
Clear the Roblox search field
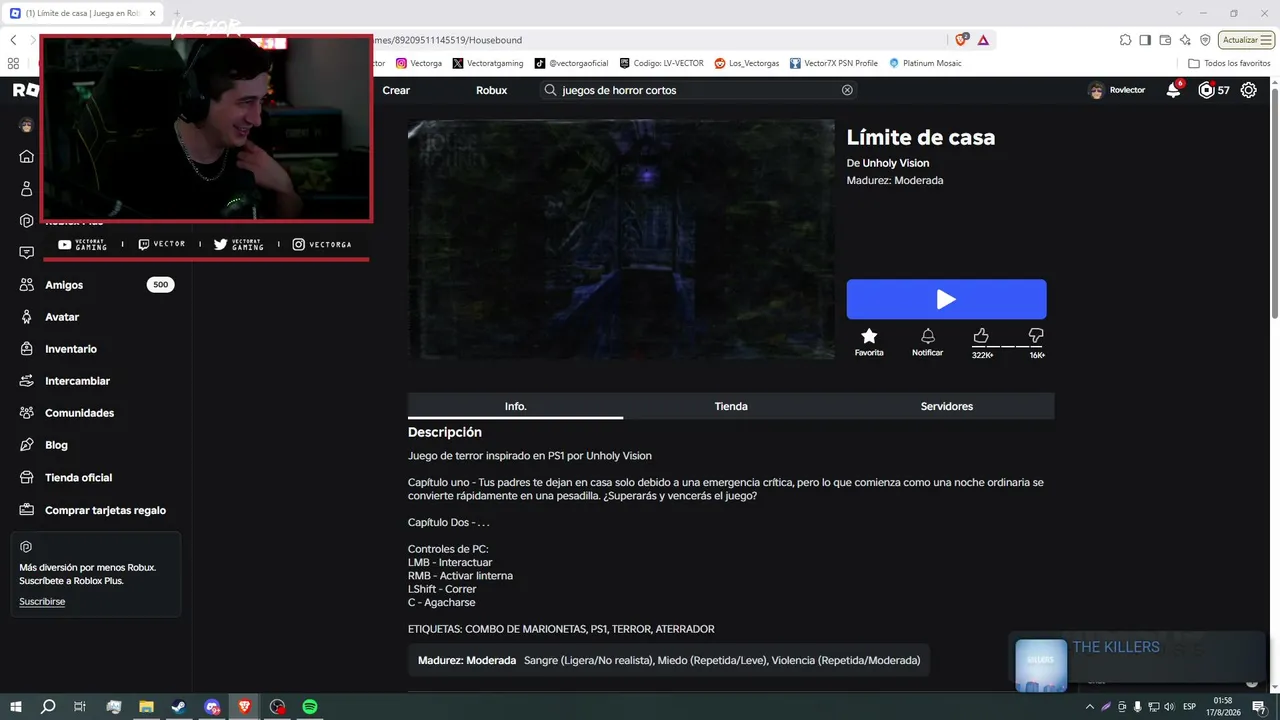(847, 90)
